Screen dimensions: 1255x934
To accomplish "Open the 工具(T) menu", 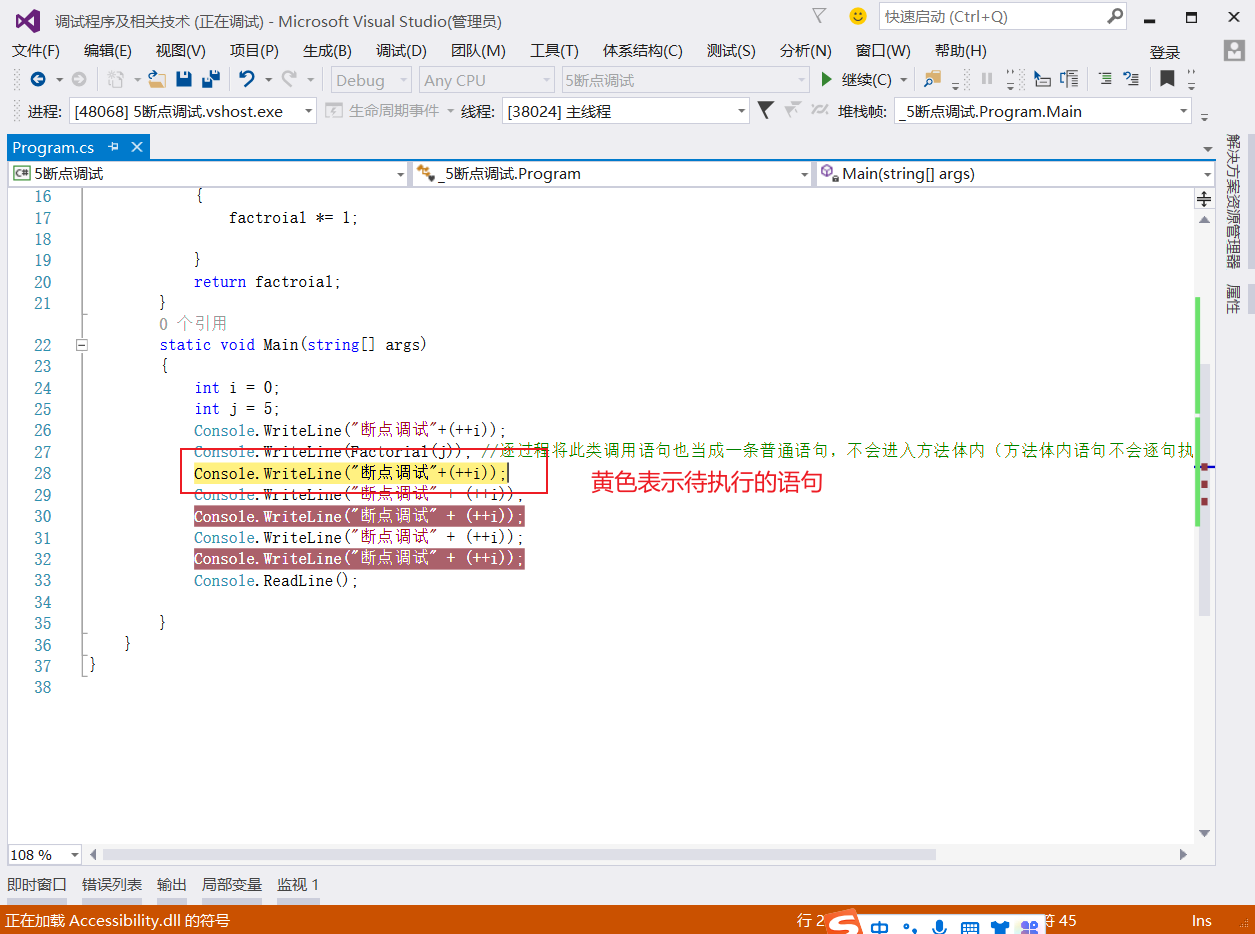I will pyautogui.click(x=554, y=51).
